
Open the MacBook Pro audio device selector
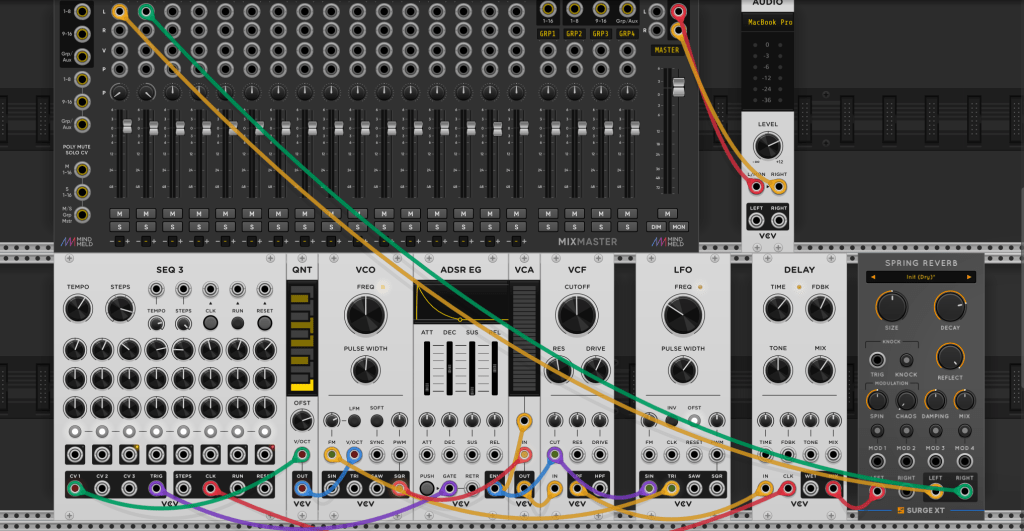tap(767, 22)
